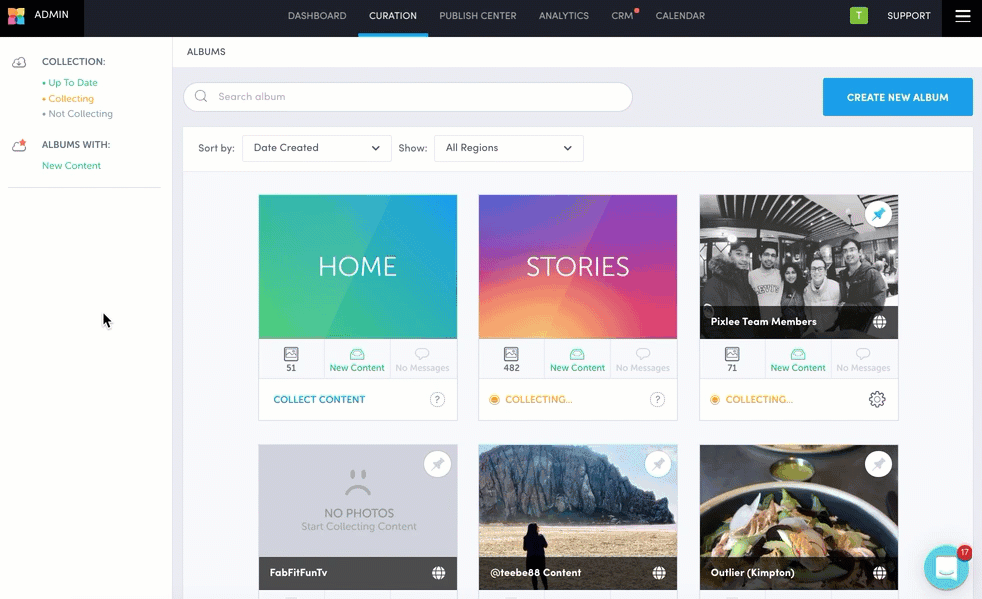Viewport: 982px width, 599px height.
Task: Click COLLECT CONTENT on the HOME album
Action: coord(319,400)
